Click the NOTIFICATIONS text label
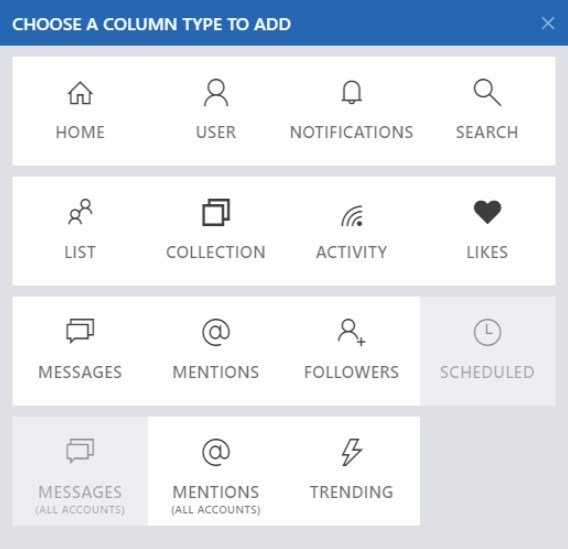The image size is (568, 549). 351,132
